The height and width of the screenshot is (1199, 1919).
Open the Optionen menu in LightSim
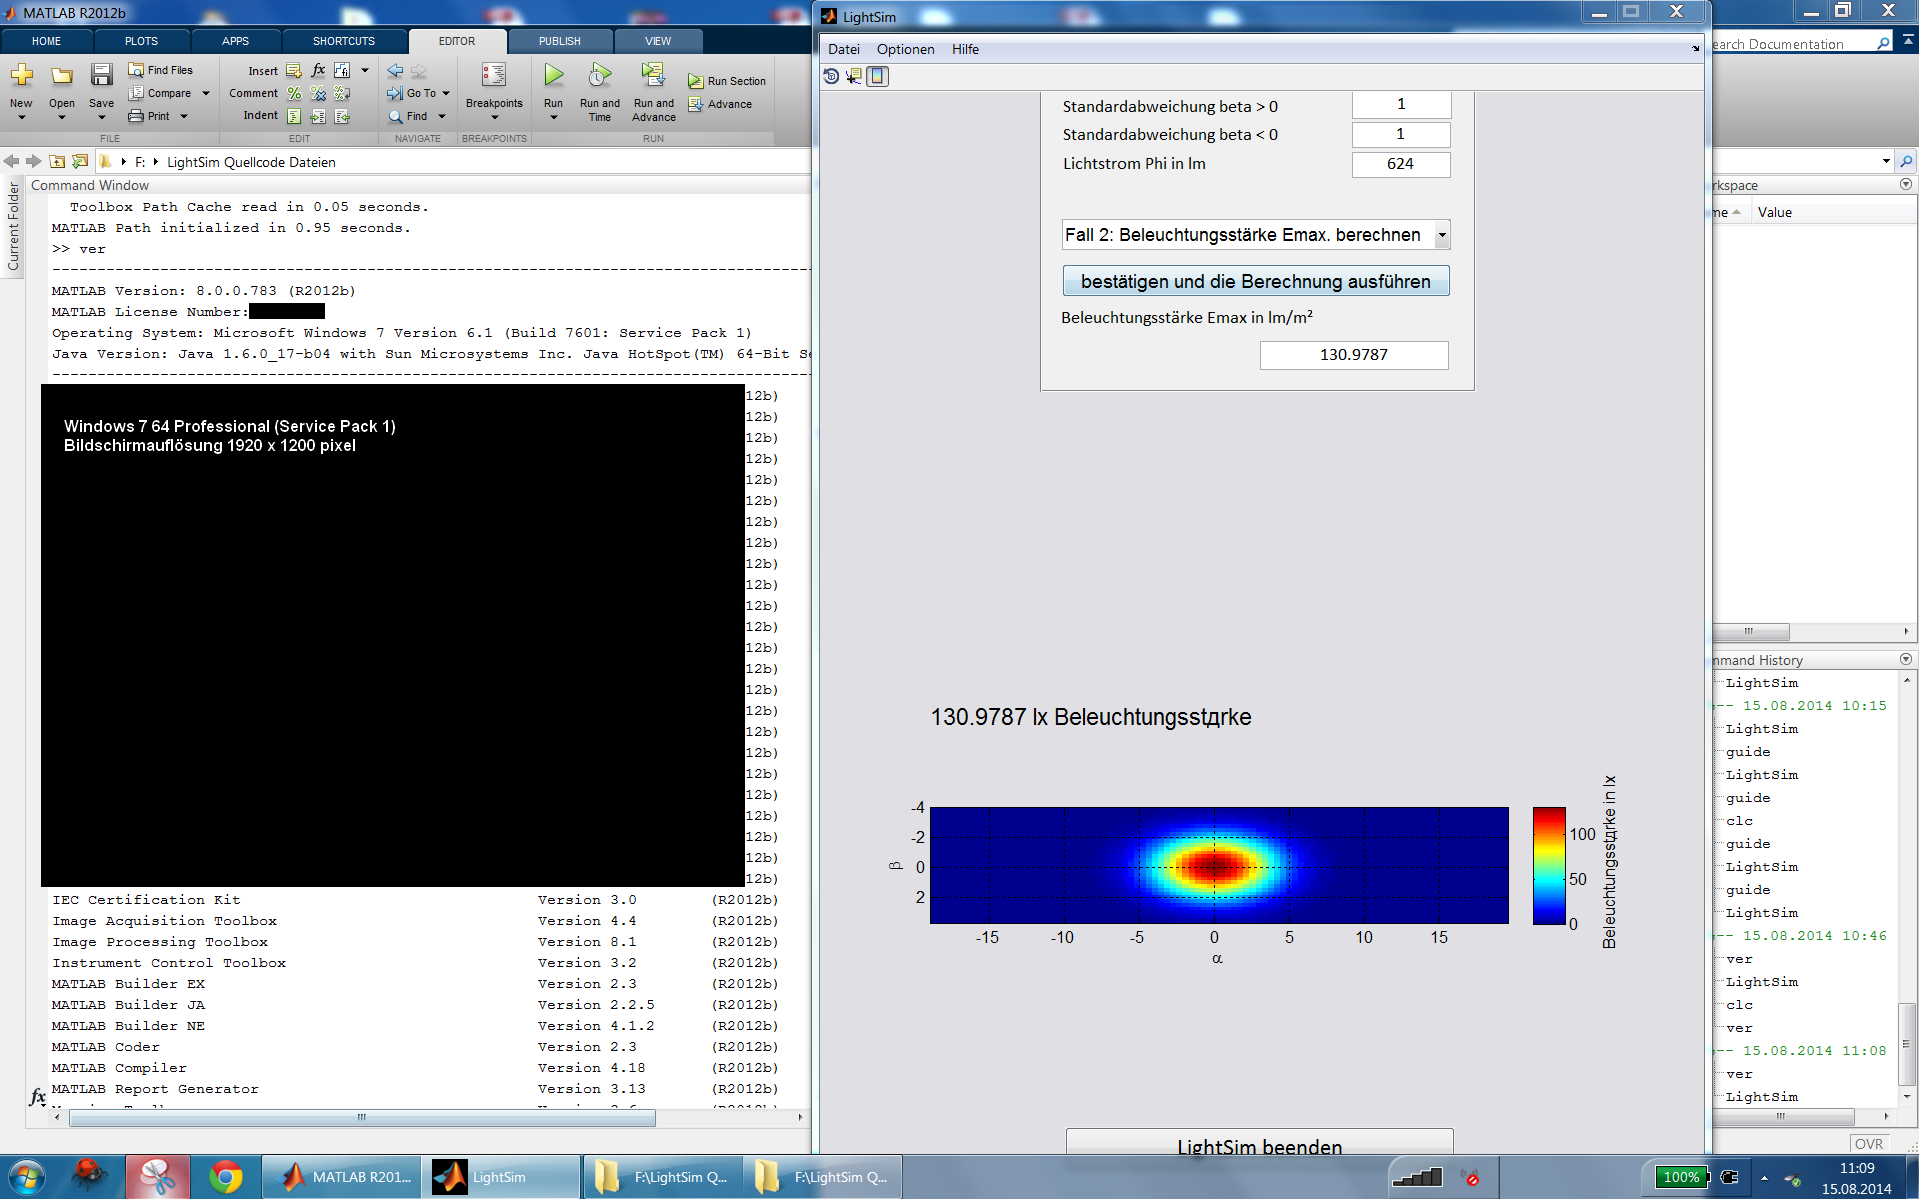[x=905, y=49]
